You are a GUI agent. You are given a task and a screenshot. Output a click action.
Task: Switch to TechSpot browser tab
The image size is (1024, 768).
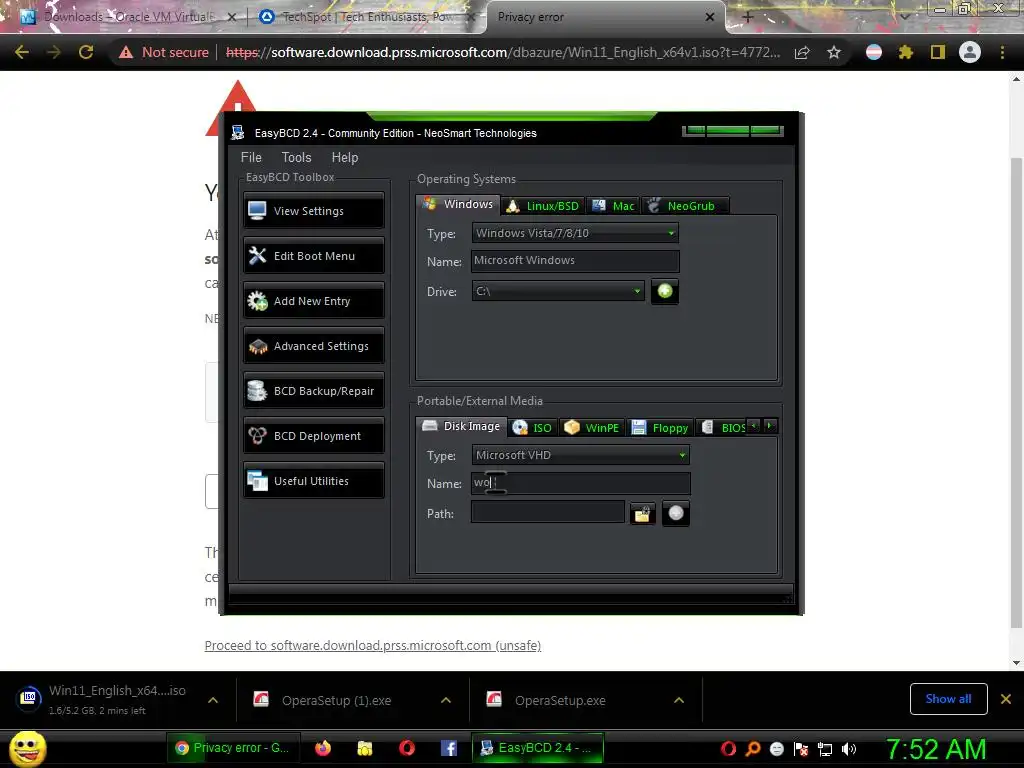pos(366,17)
